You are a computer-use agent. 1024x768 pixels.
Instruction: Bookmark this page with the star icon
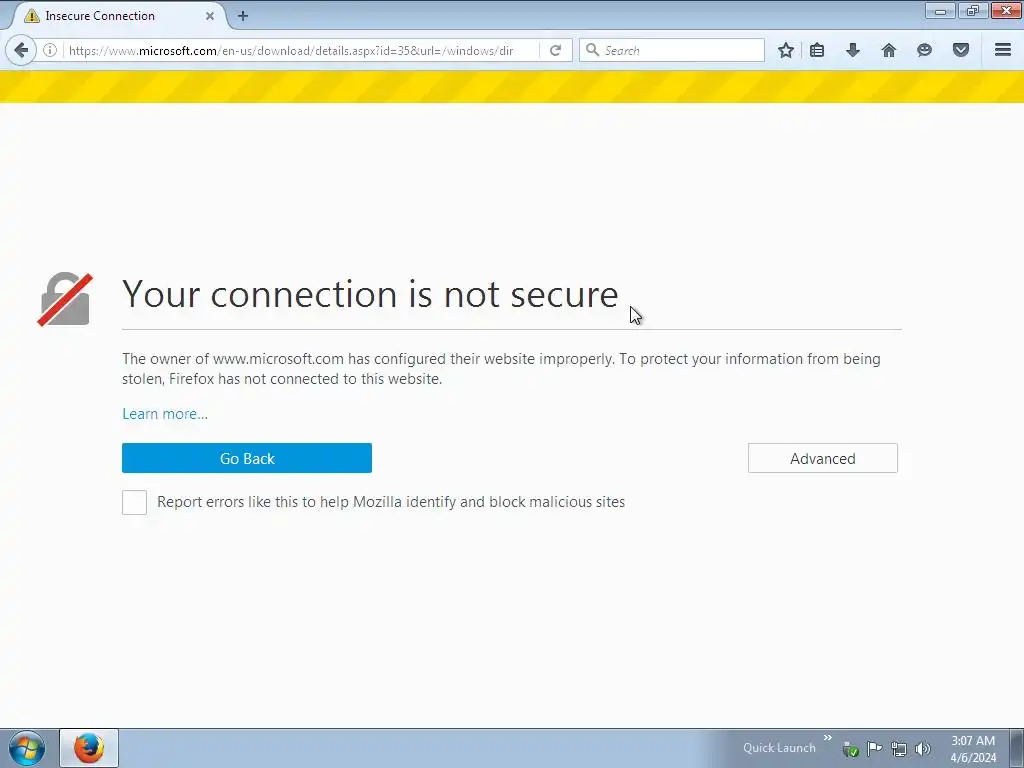click(786, 50)
